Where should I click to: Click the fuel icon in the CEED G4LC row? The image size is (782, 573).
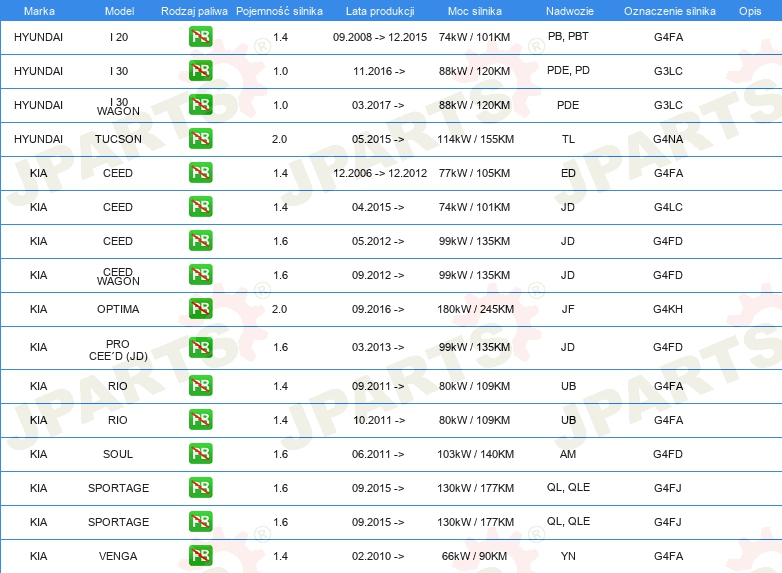click(200, 206)
